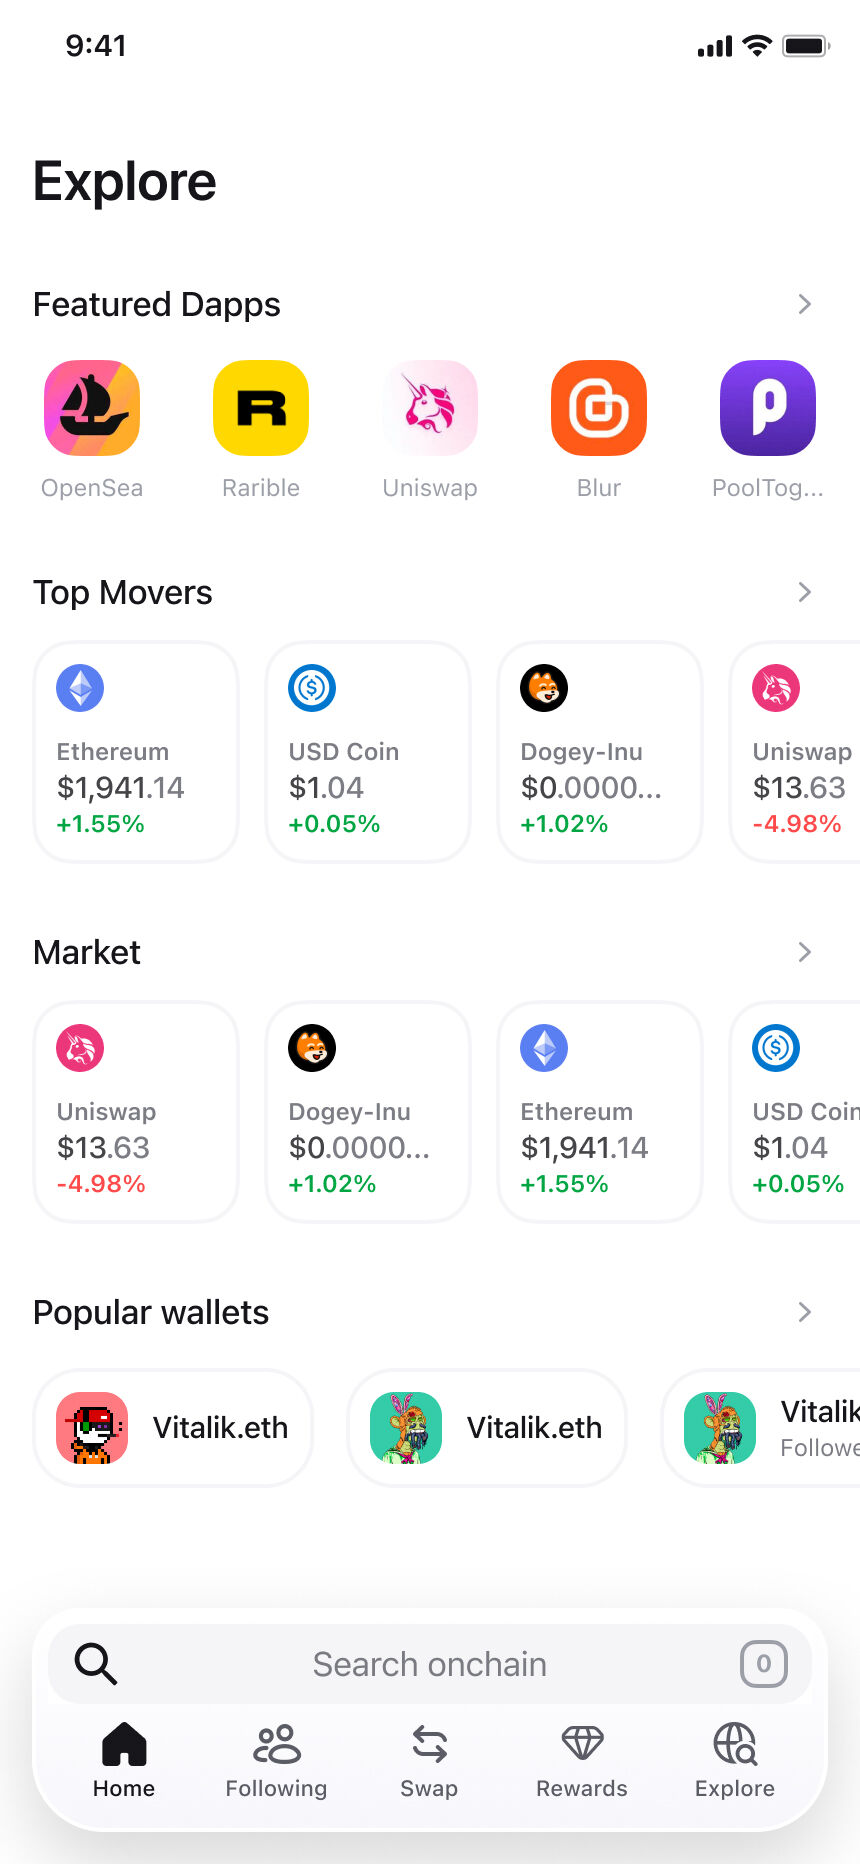The width and height of the screenshot is (860, 1864).
Task: Focus the Search onchain field
Action: (430, 1664)
